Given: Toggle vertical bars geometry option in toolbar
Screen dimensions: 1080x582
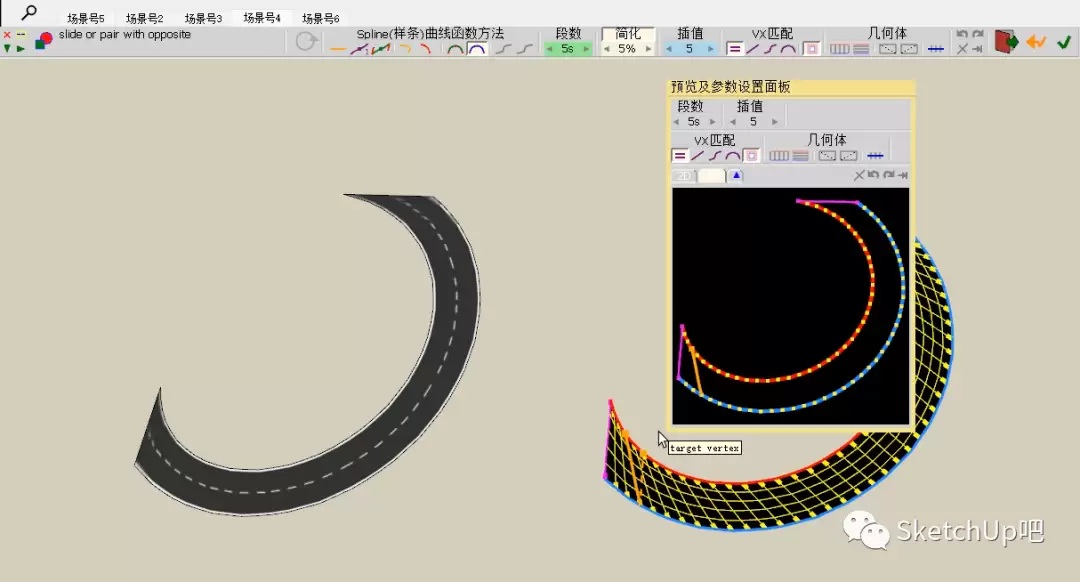Looking at the screenshot, I should 839,49.
